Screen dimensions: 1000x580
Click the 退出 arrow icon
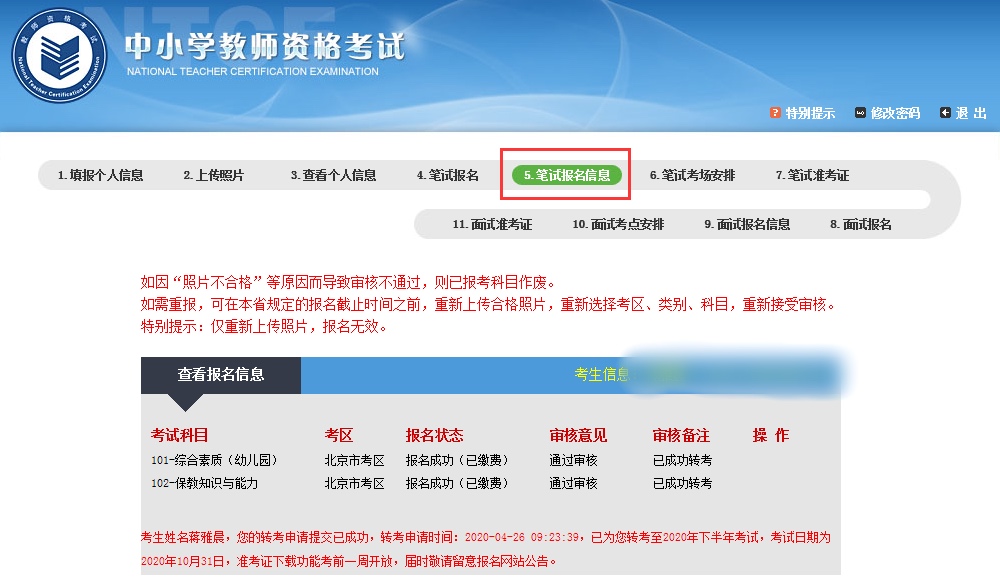click(945, 113)
